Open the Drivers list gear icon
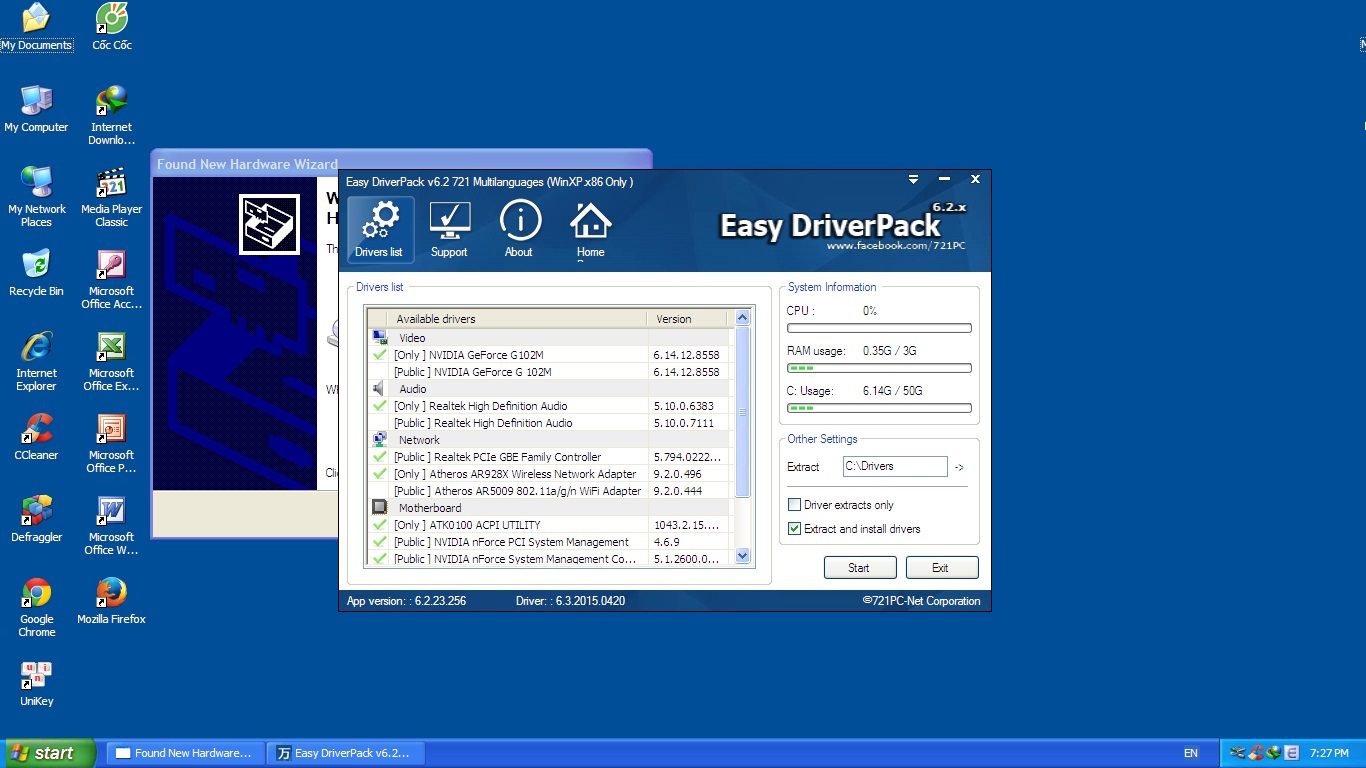The width and height of the screenshot is (1366, 768). coord(379,219)
